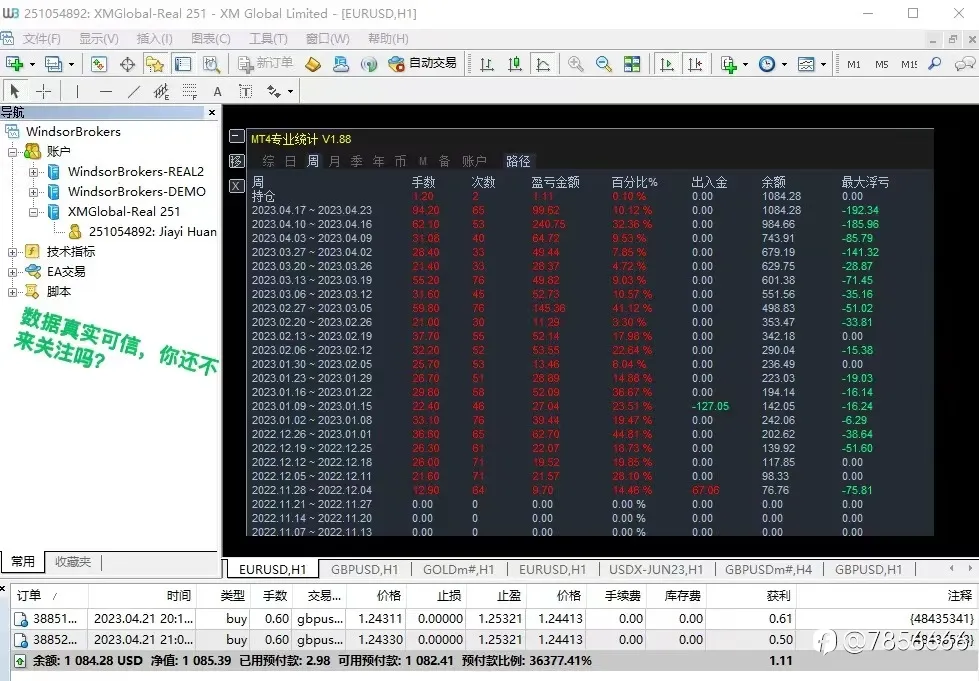
Task: Expand the WindsorBrokers-DEMO node
Action: pyautogui.click(x=33, y=192)
